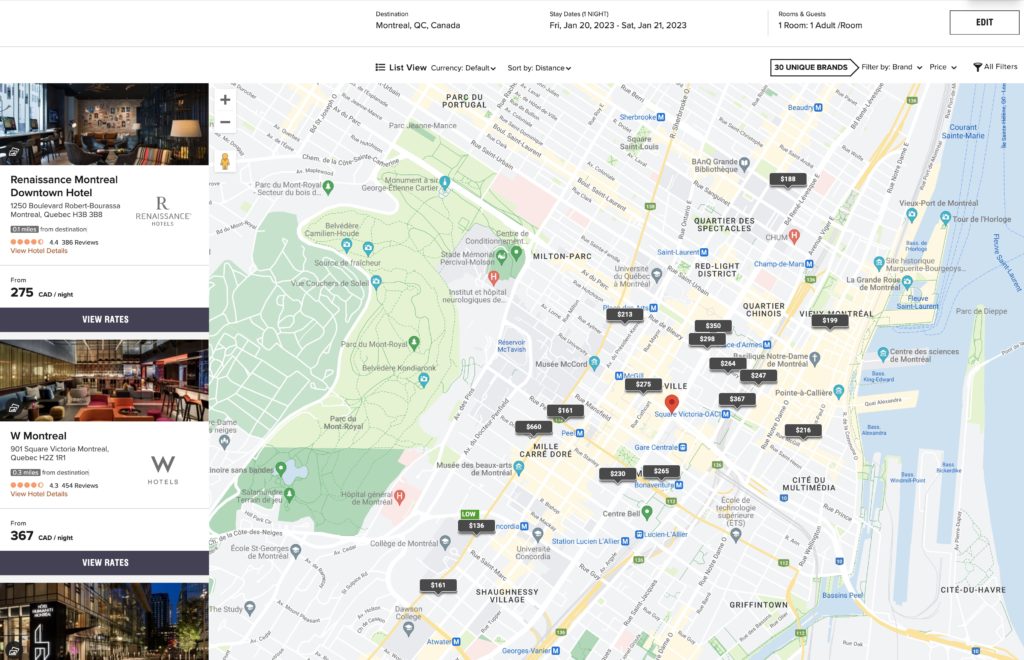The width and height of the screenshot is (1024, 660).
Task: Click the red destination pin on map
Action: pyautogui.click(x=672, y=404)
